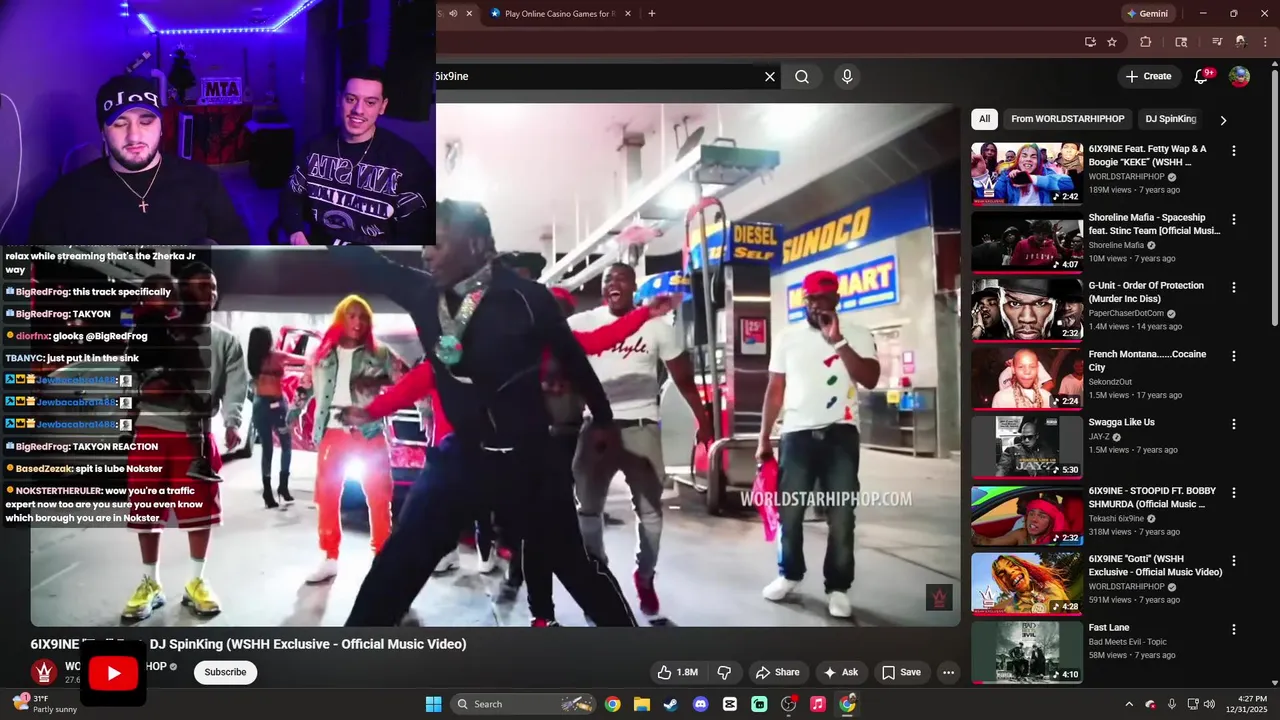Click inside the YouTube search field
Viewport: 1280px width, 720px height.
pyautogui.click(x=595, y=76)
